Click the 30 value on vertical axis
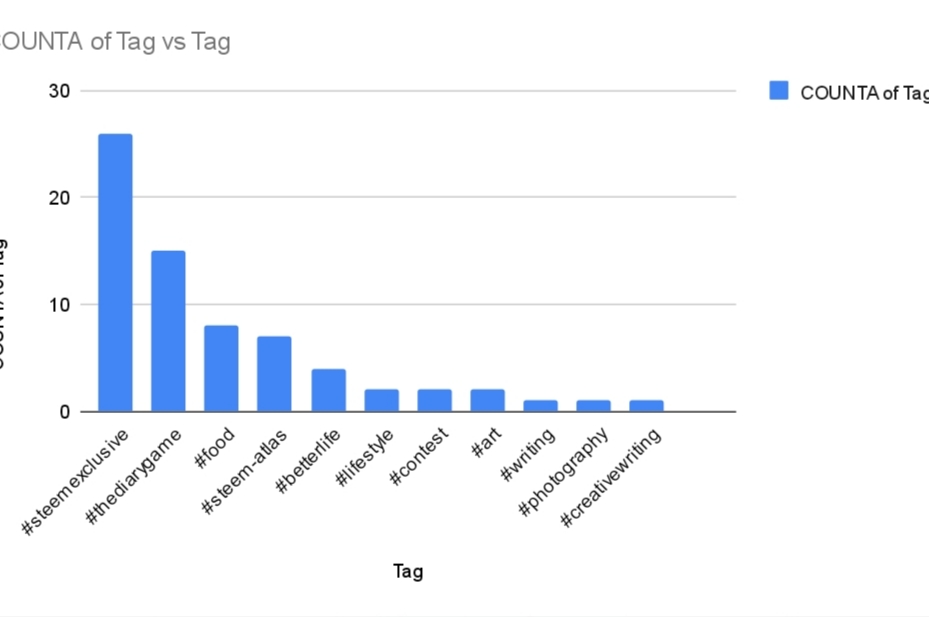This screenshot has height=617, width=929. tap(59, 91)
